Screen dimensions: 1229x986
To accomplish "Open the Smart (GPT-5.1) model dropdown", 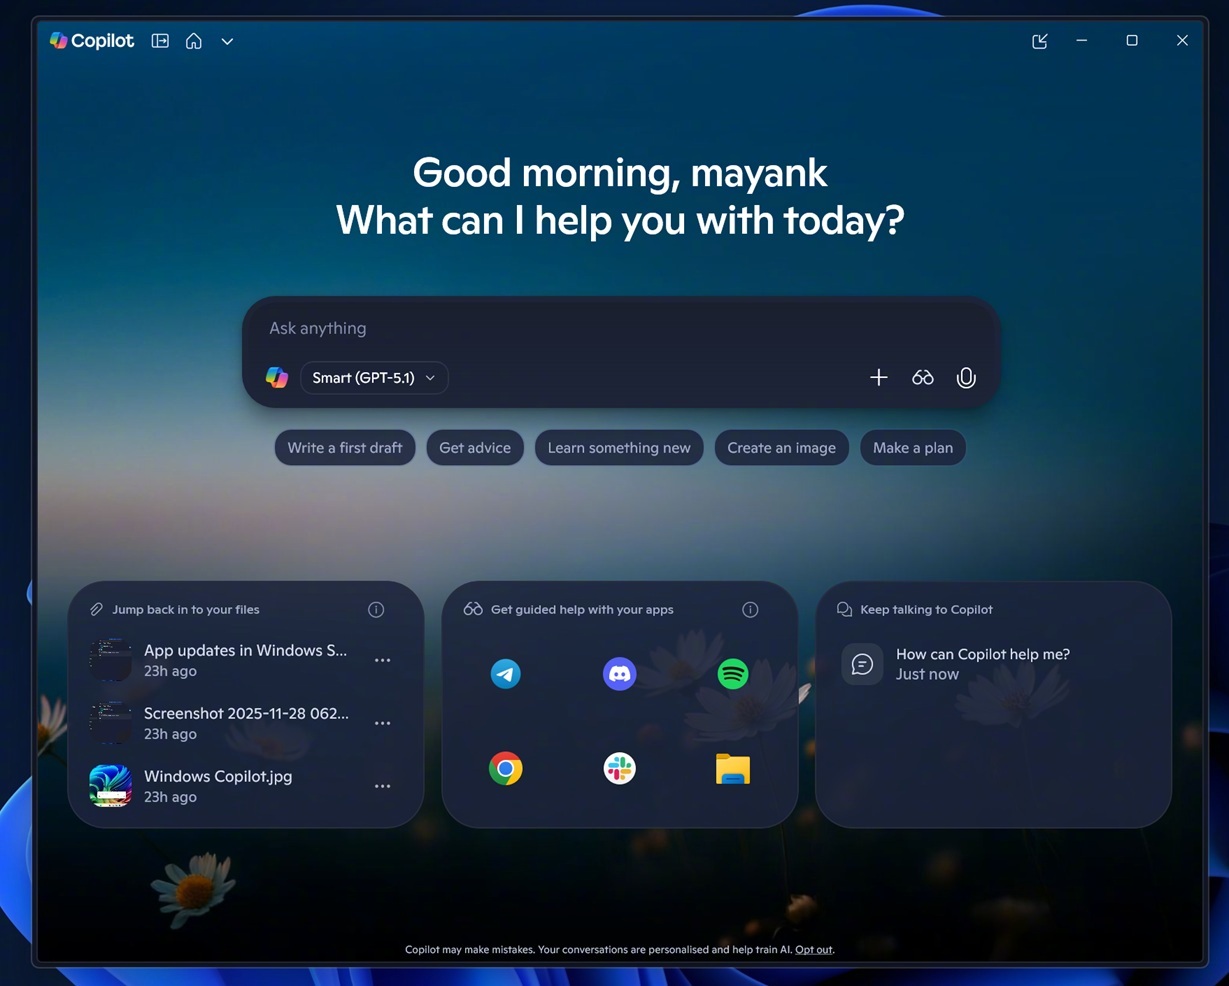I will tap(374, 378).
